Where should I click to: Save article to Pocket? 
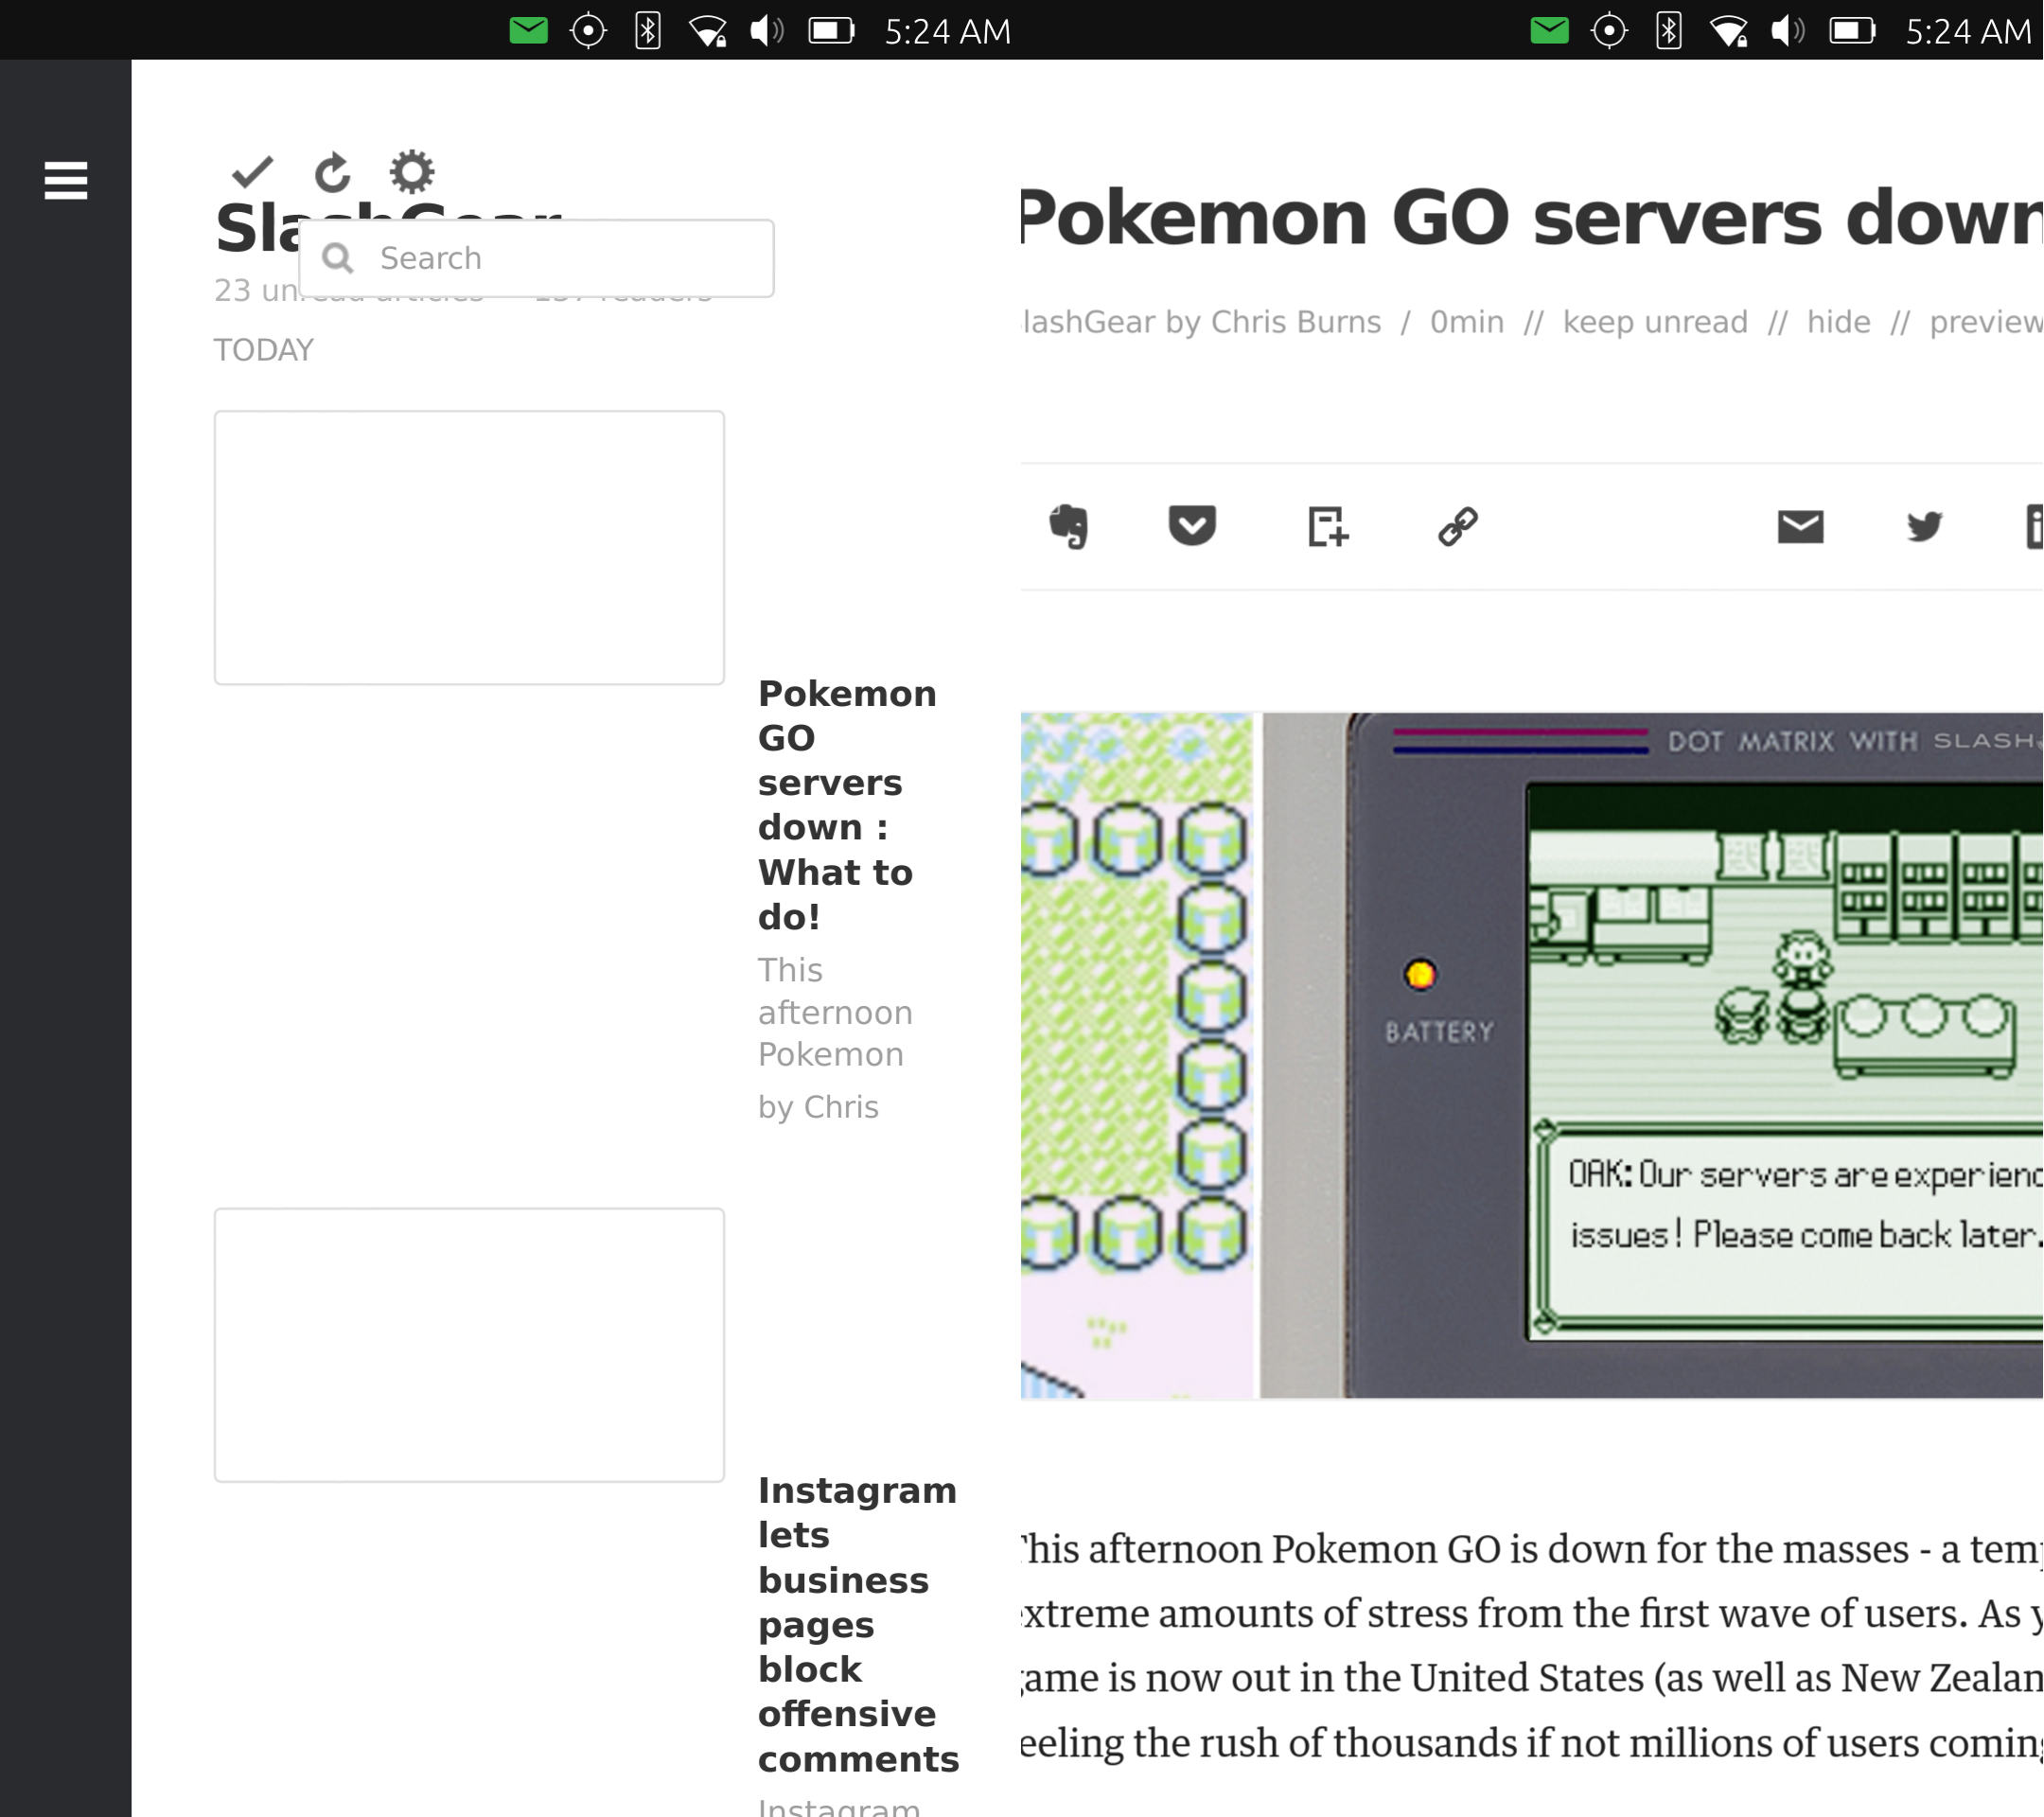[x=1192, y=526]
